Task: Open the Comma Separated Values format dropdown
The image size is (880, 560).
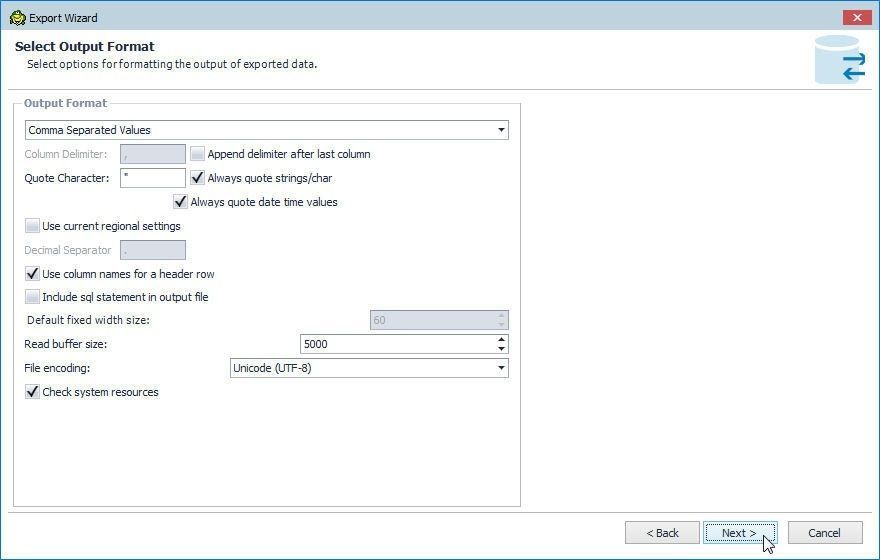Action: coord(267,130)
